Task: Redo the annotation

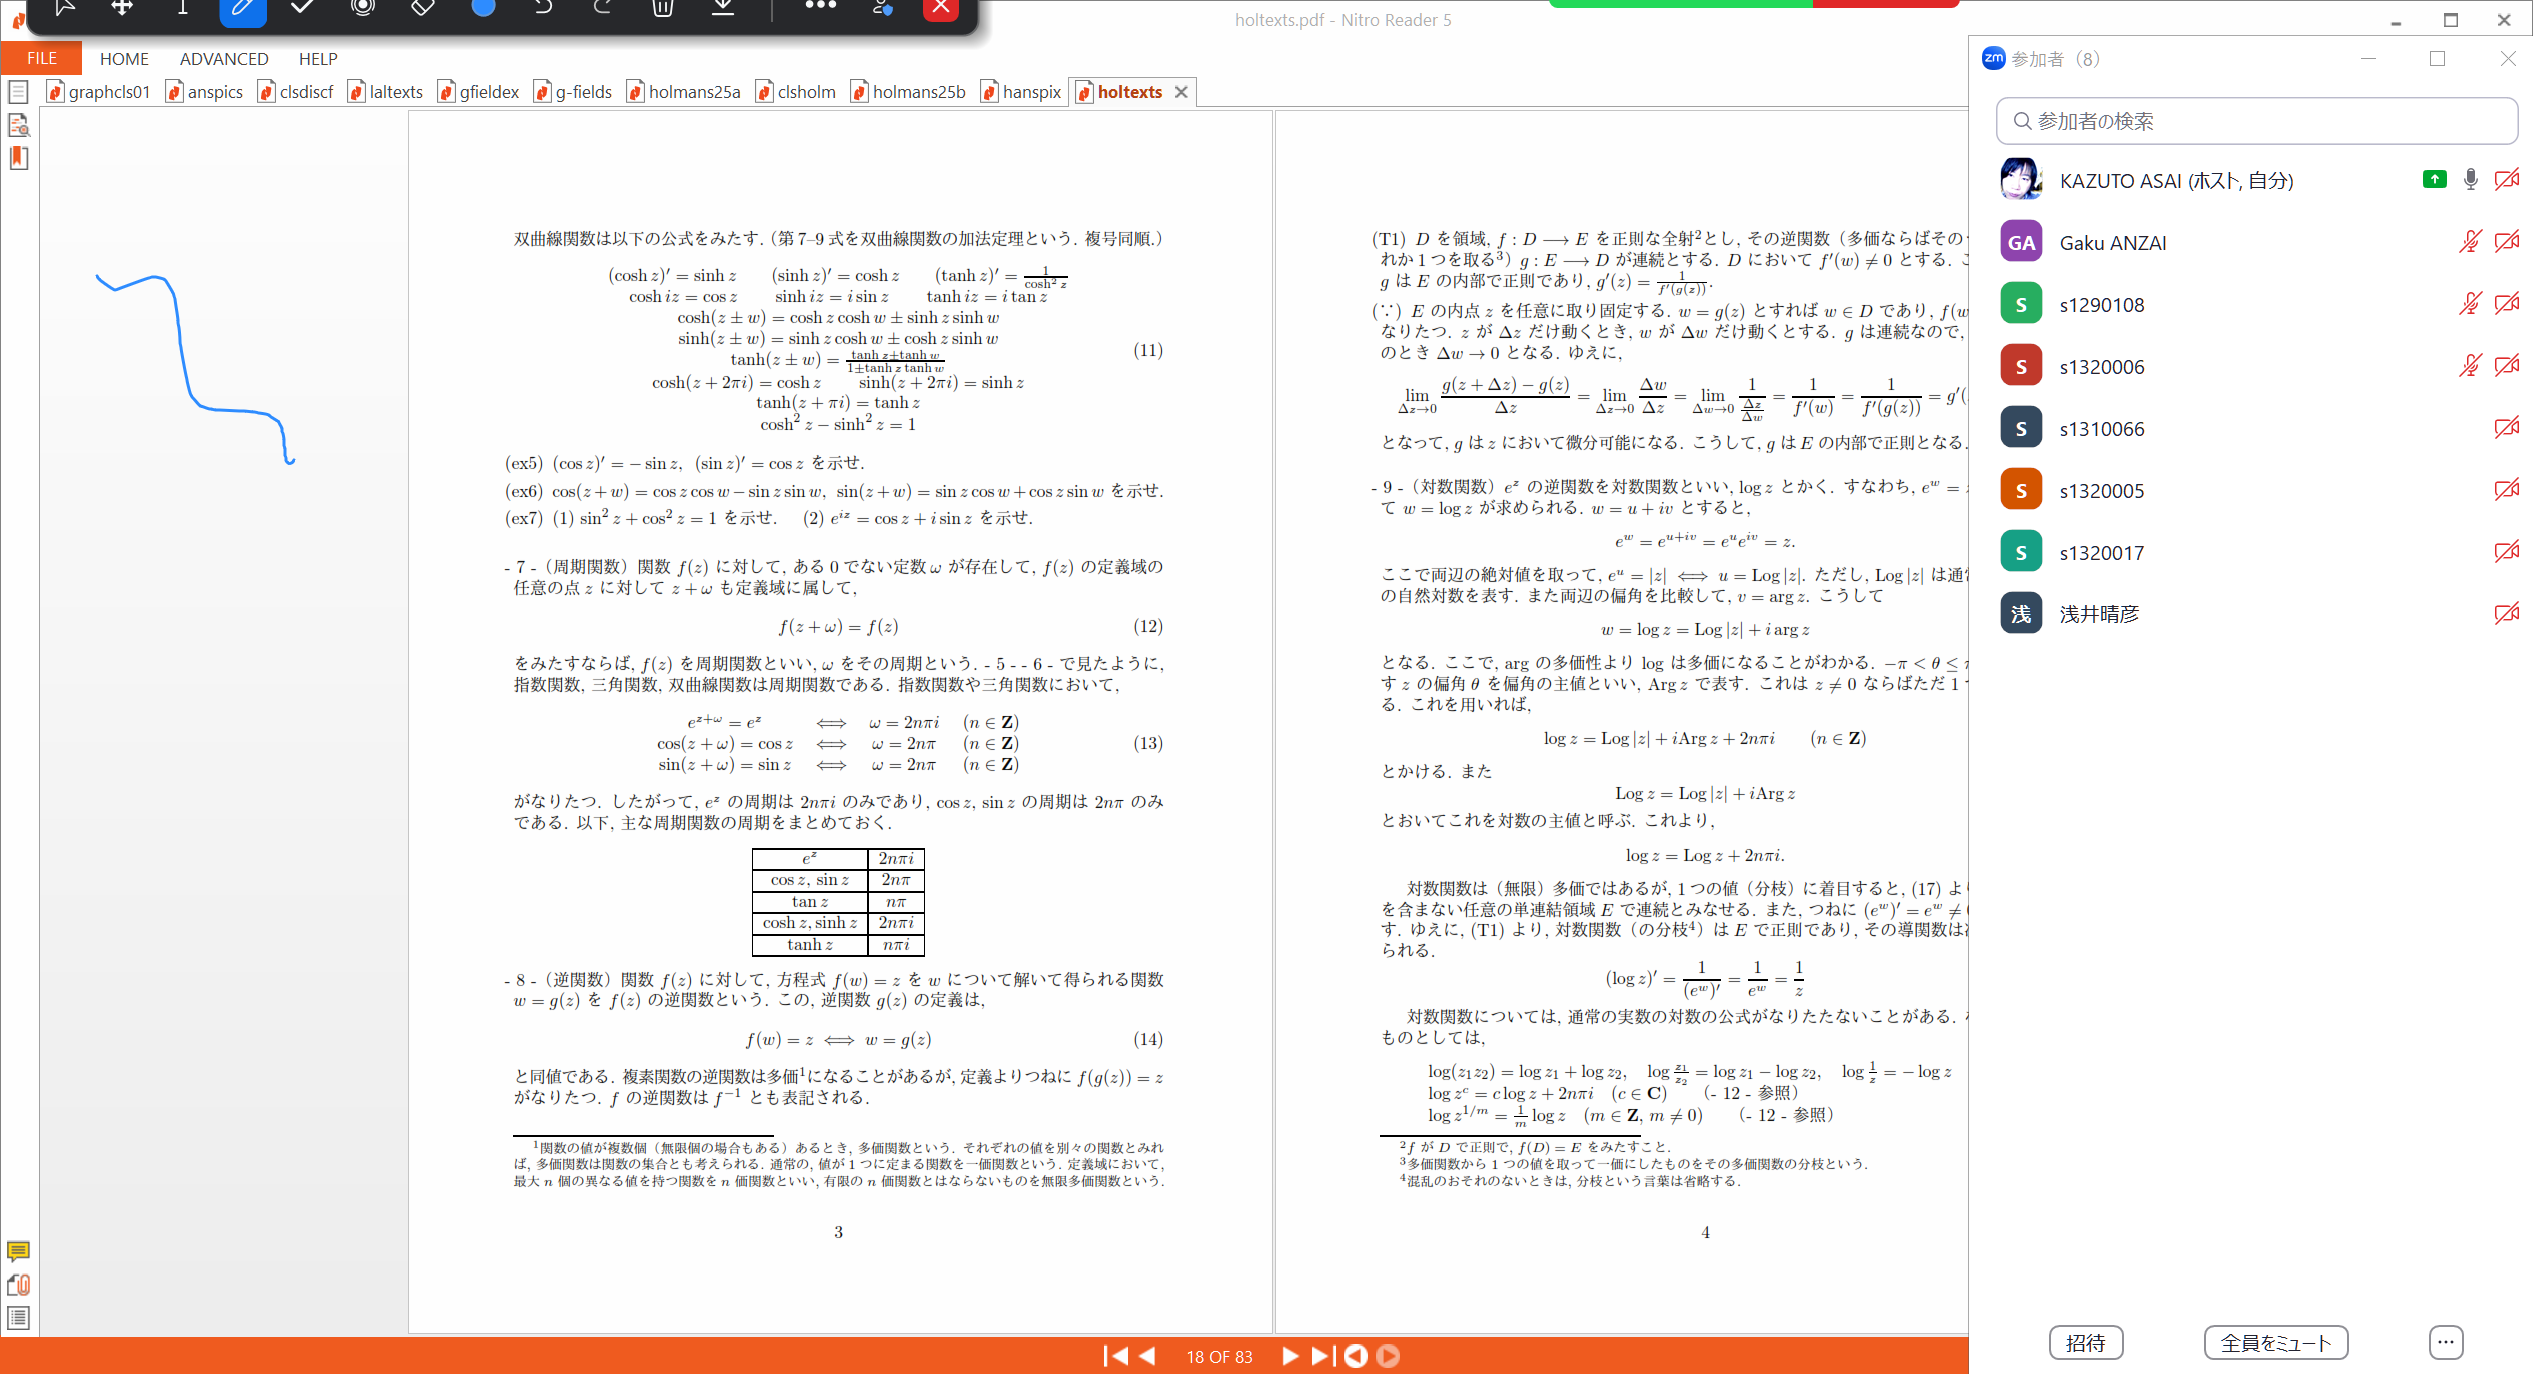Action: pyautogui.click(x=603, y=8)
